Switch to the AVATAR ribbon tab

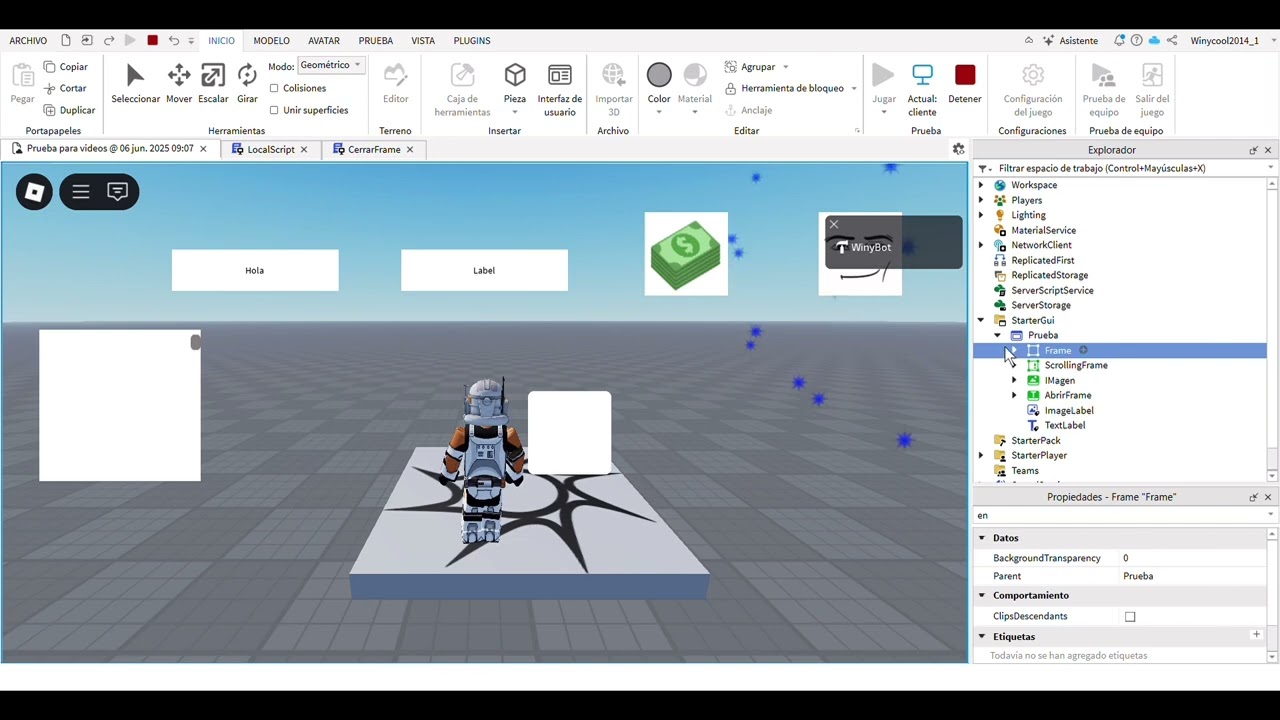coord(324,41)
